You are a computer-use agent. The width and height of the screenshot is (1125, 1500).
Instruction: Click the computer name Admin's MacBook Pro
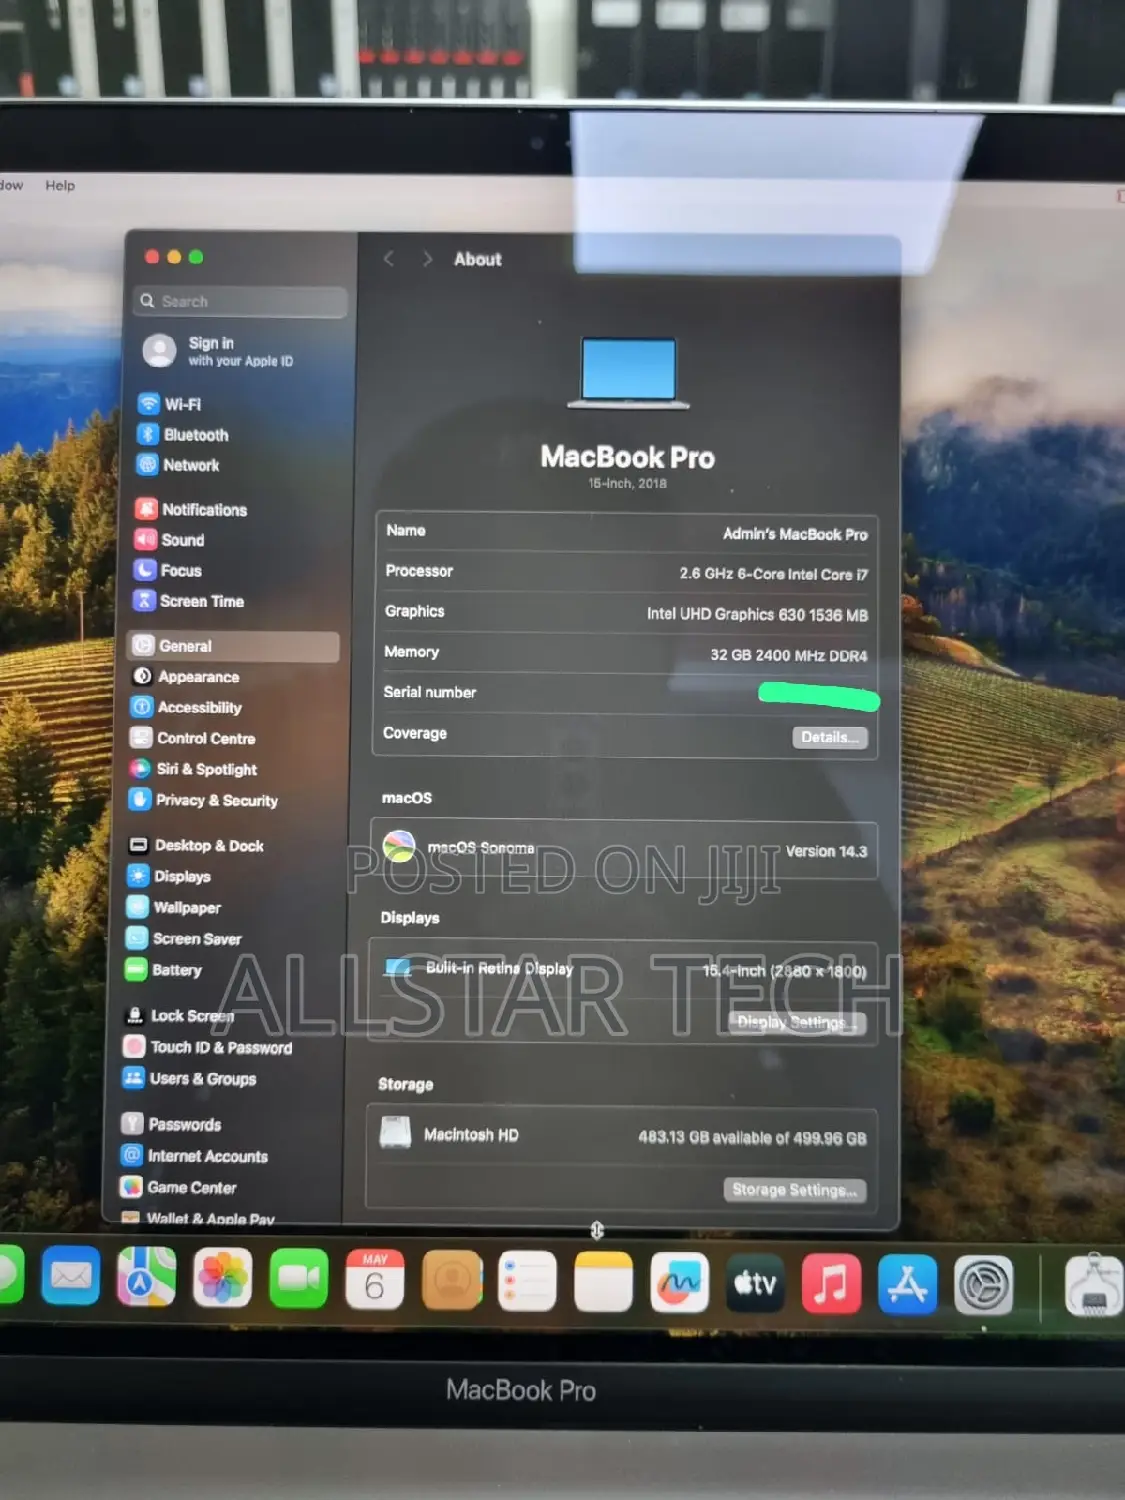click(x=795, y=534)
